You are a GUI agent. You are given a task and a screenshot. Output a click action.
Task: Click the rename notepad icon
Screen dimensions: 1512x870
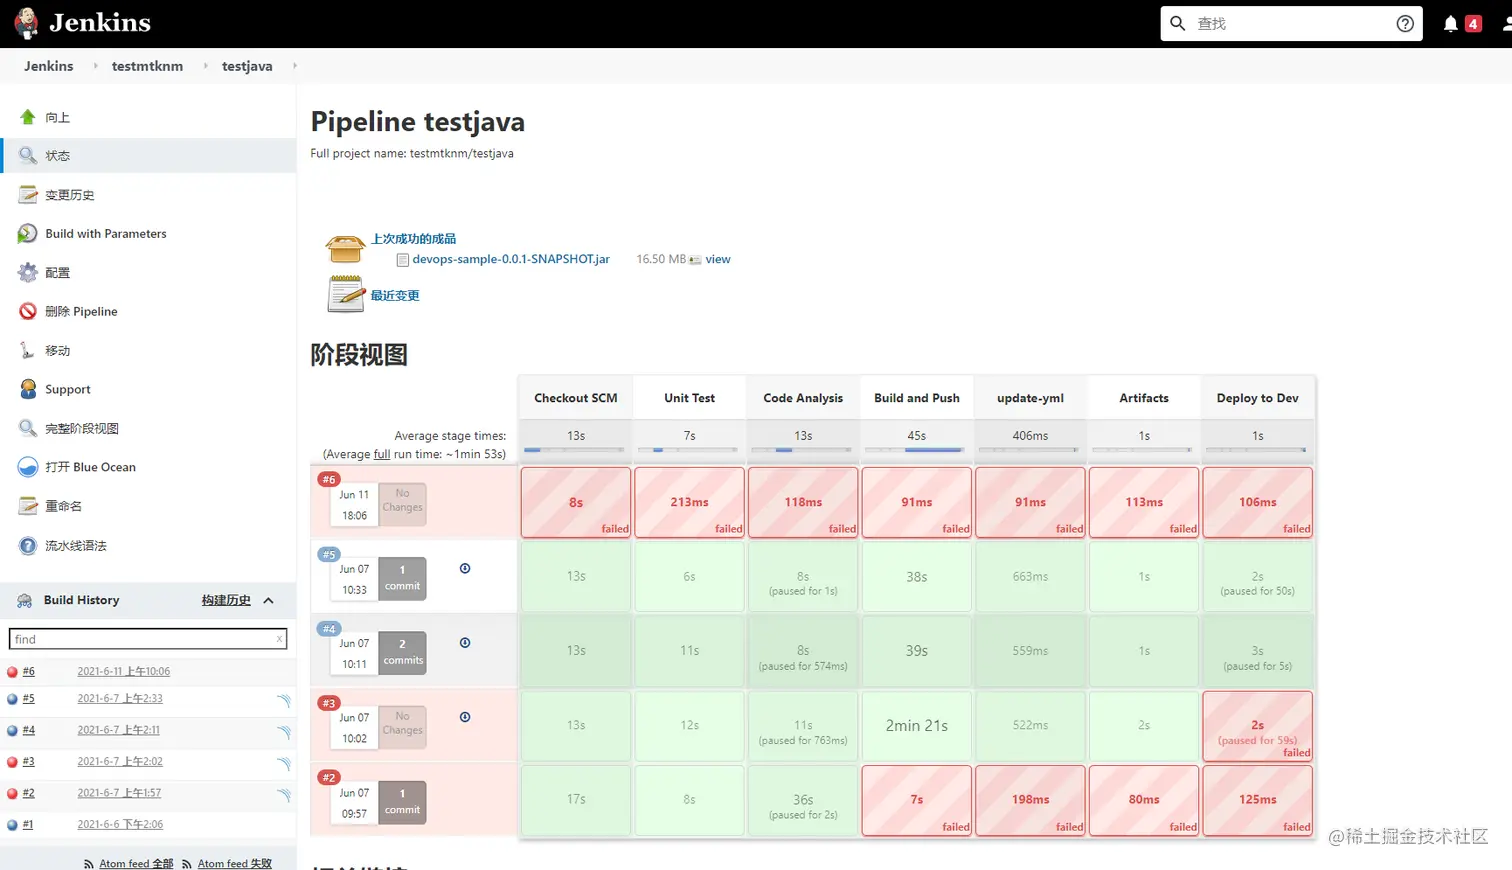(28, 506)
